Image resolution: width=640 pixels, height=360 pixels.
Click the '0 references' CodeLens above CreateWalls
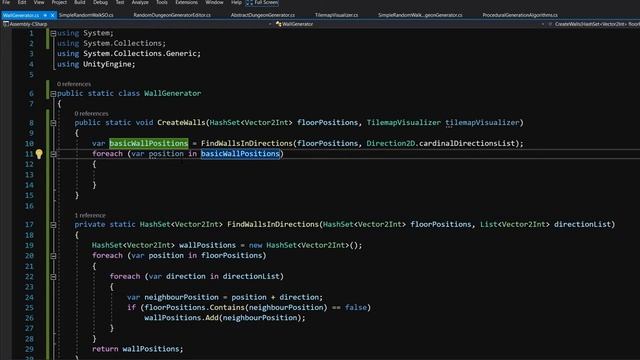[x=91, y=113]
